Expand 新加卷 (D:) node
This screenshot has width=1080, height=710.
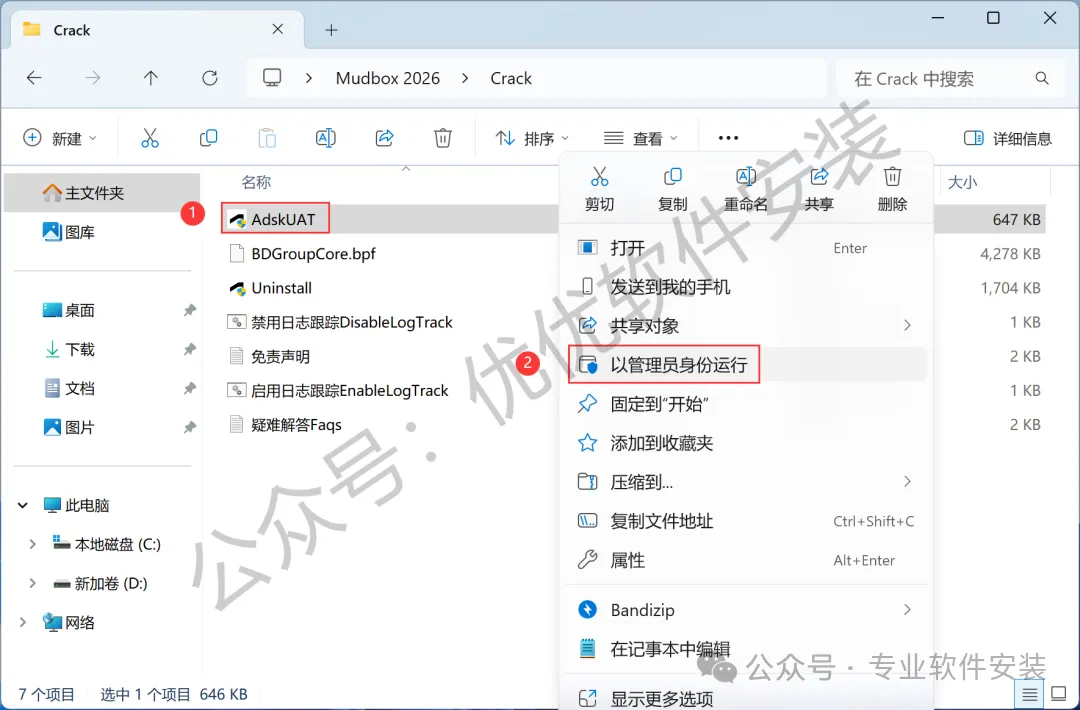pyautogui.click(x=32, y=584)
